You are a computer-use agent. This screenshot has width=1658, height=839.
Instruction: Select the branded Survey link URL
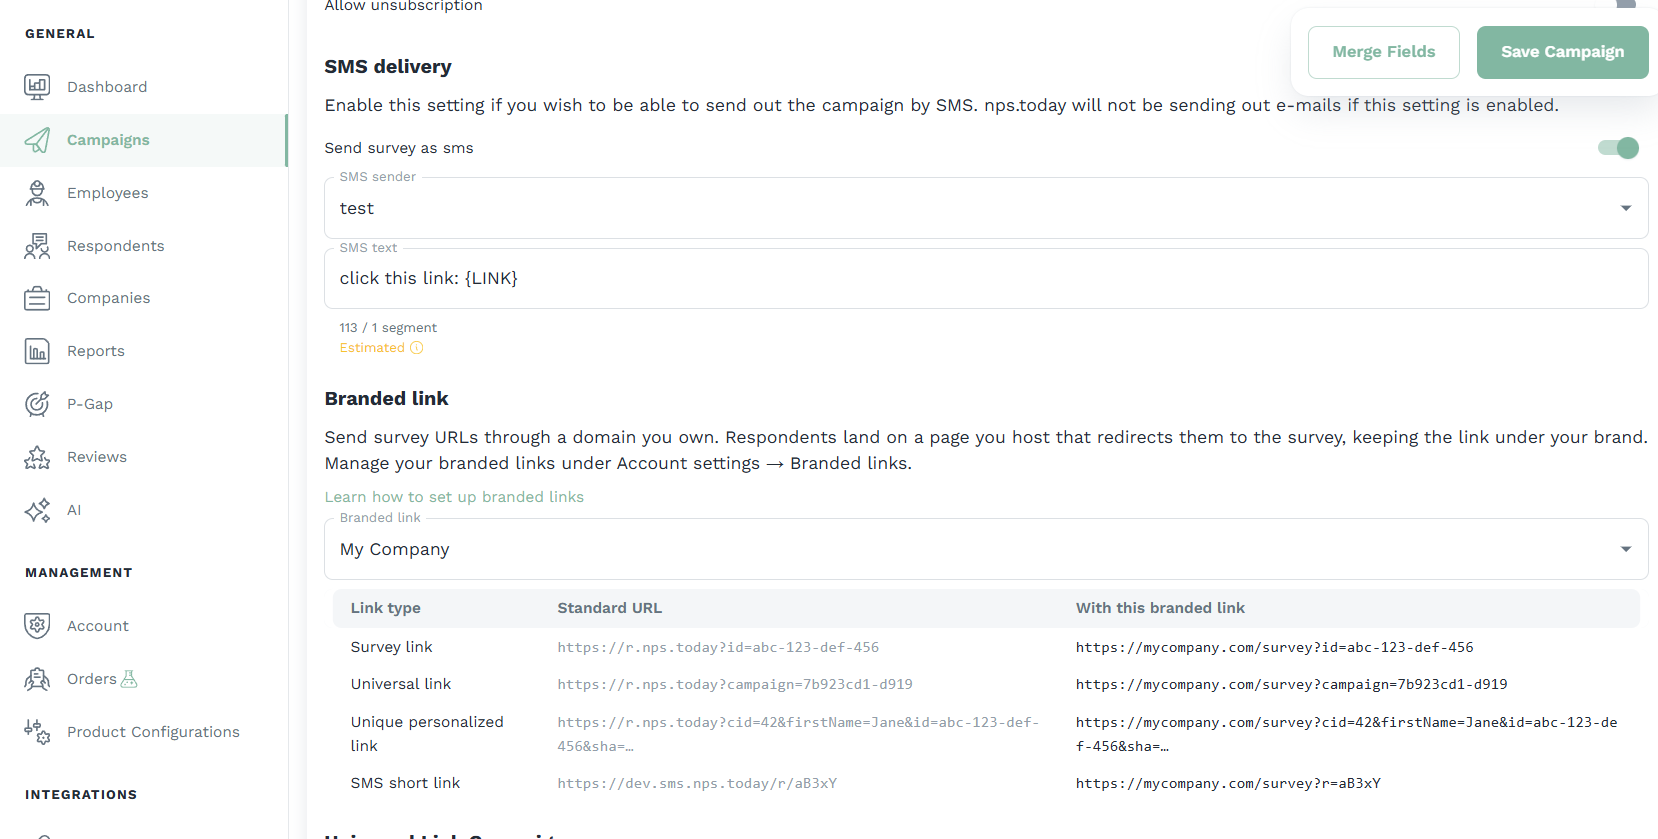coord(1275,647)
